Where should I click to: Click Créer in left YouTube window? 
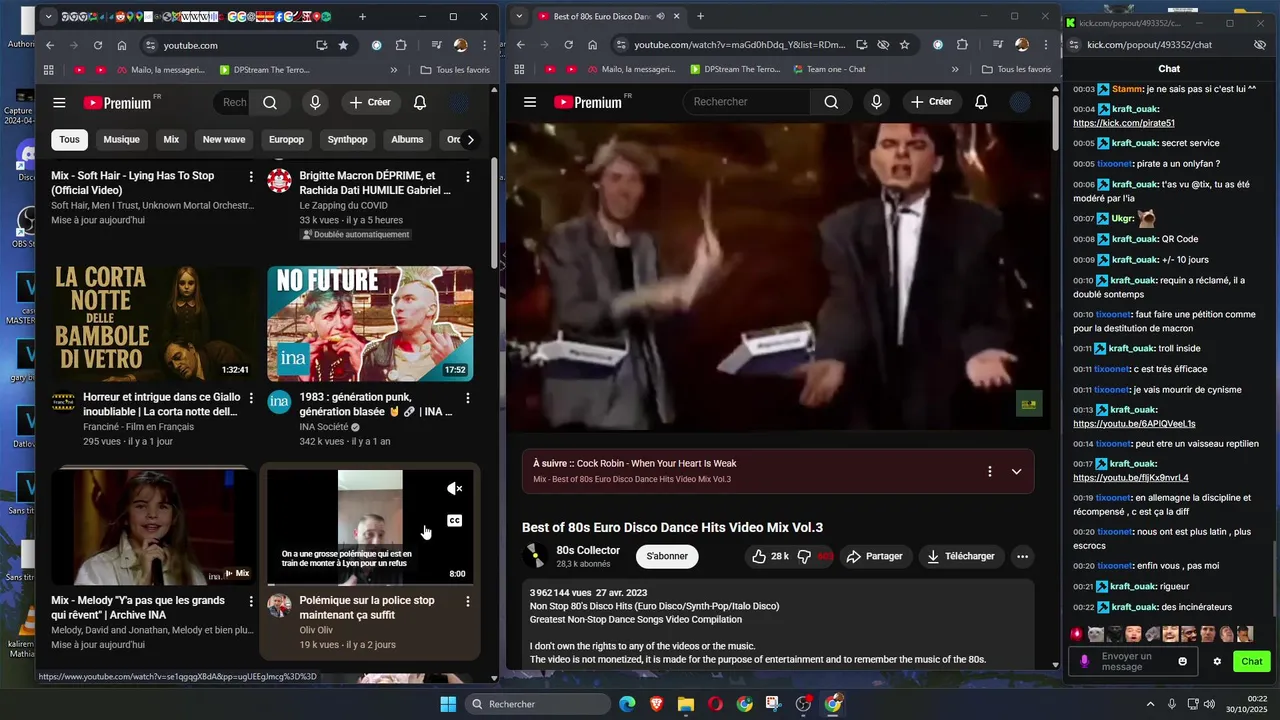[369, 103]
